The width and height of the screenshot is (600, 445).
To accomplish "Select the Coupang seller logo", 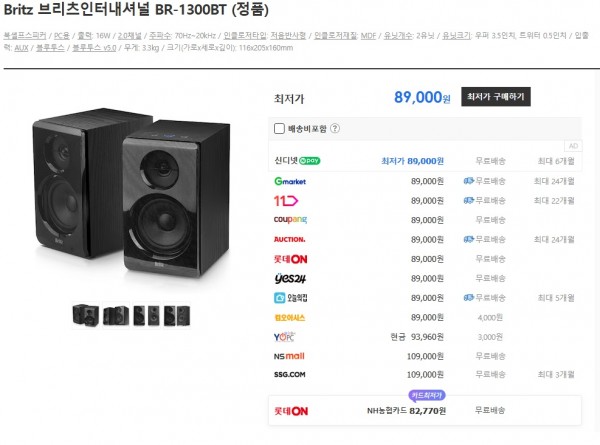I will [x=290, y=220].
